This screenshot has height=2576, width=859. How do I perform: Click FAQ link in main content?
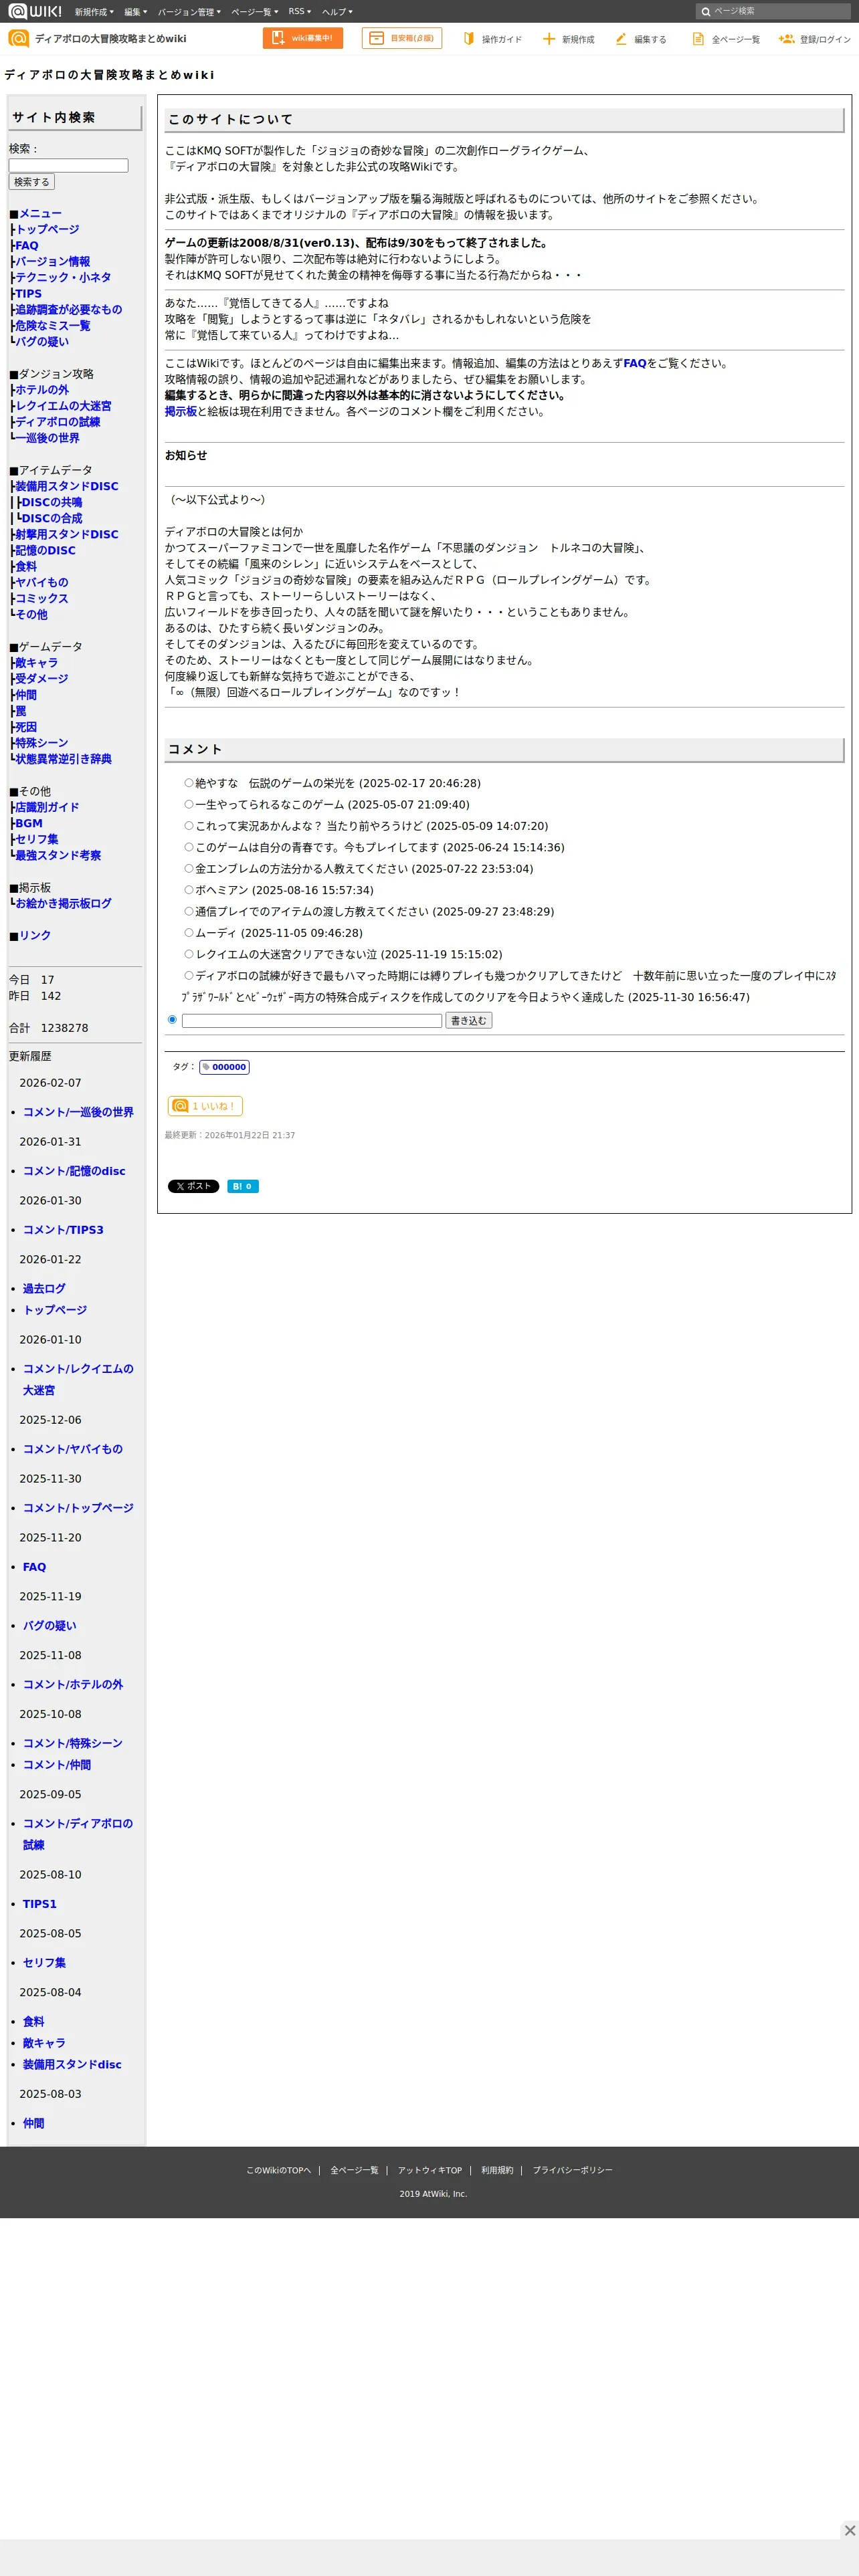click(634, 363)
